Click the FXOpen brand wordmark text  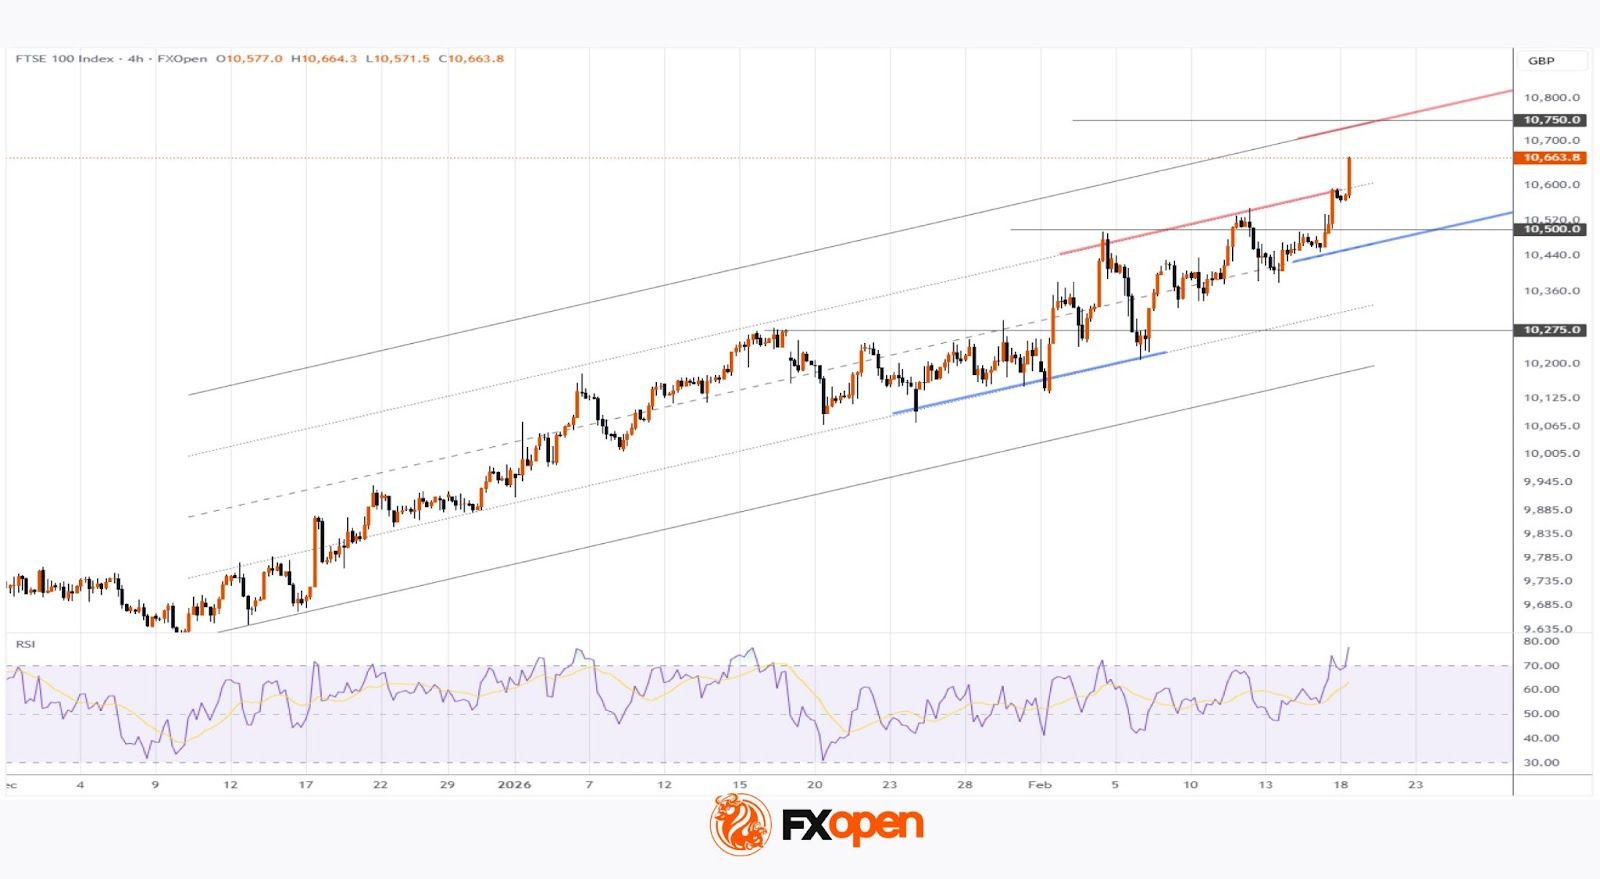click(851, 826)
